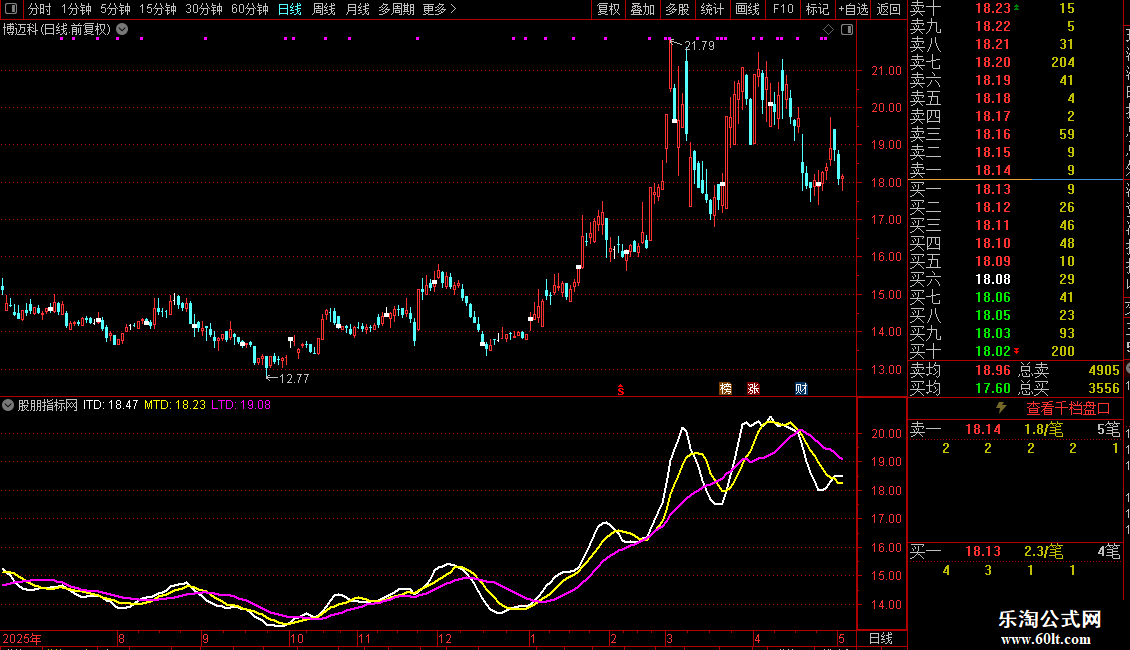Toggle the chart panel layout icon

coord(847,30)
